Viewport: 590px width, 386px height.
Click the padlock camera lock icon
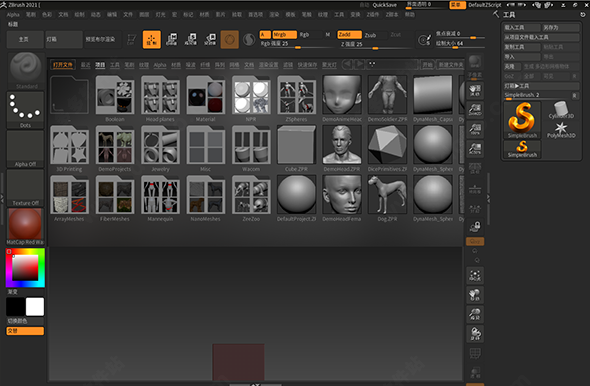point(475,227)
